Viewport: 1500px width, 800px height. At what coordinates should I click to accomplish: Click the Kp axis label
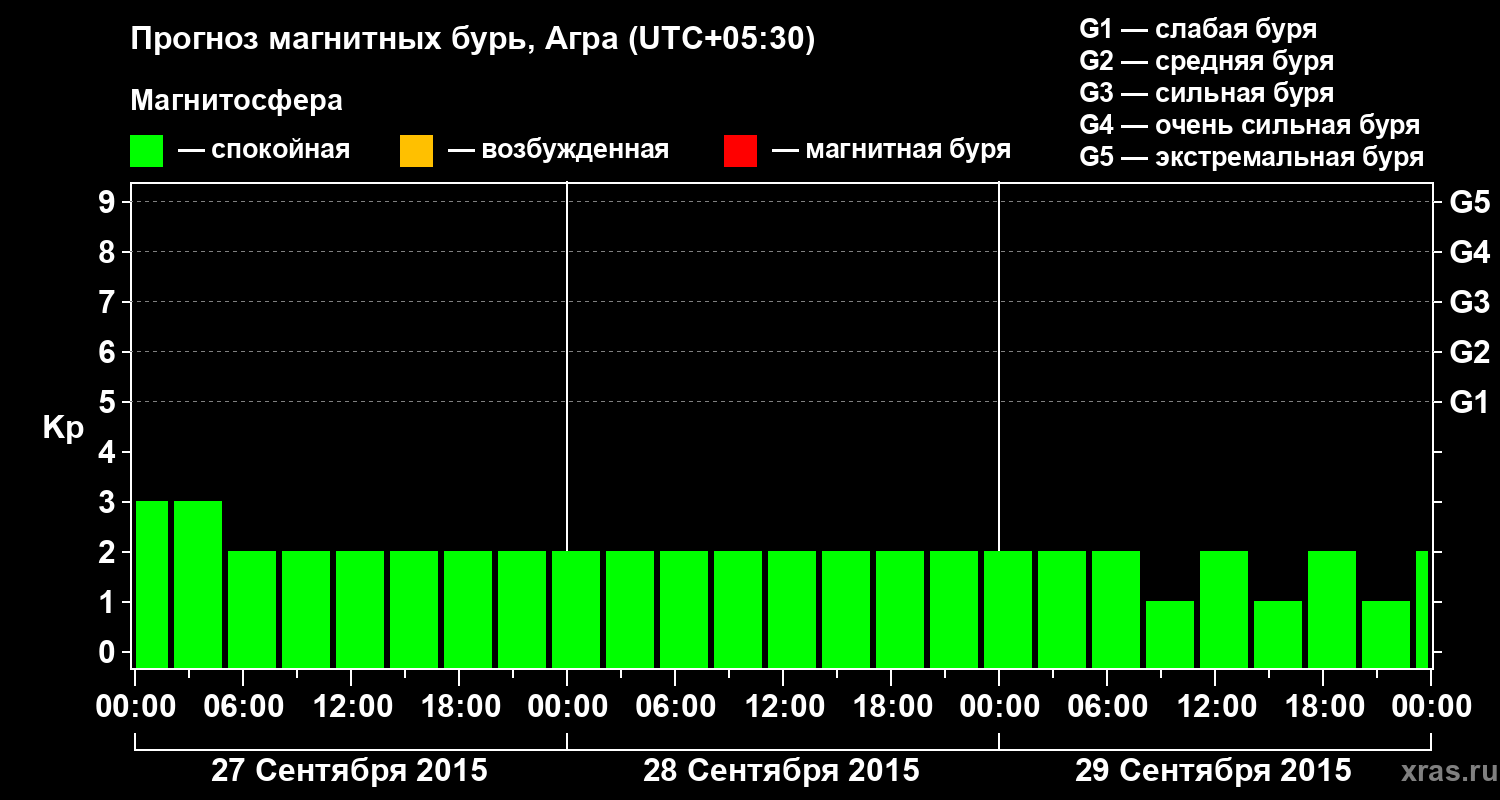[63, 428]
